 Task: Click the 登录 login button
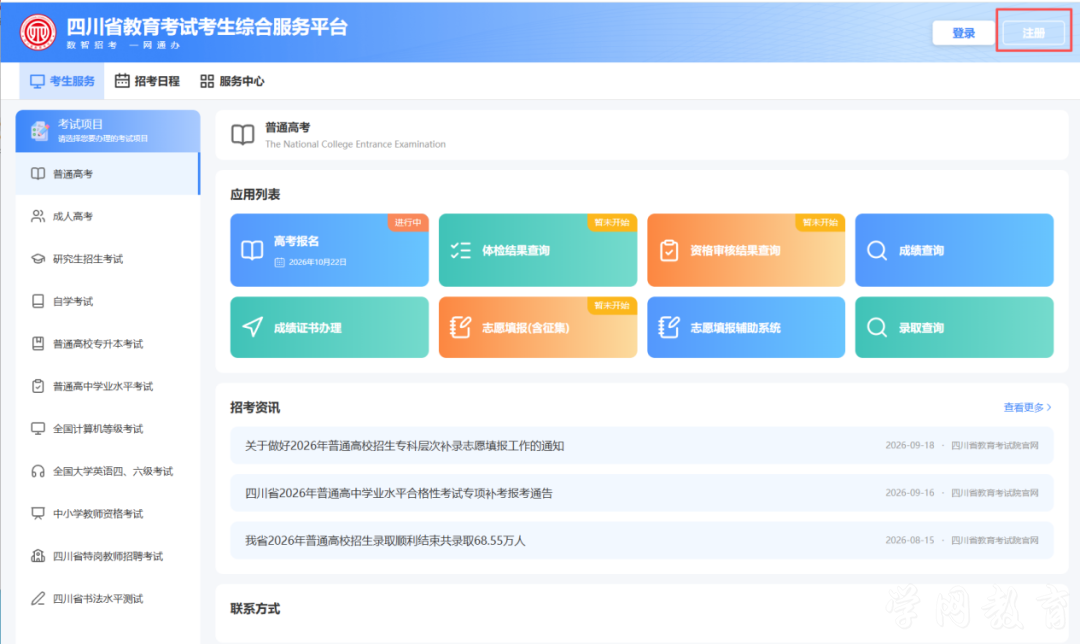(x=963, y=33)
